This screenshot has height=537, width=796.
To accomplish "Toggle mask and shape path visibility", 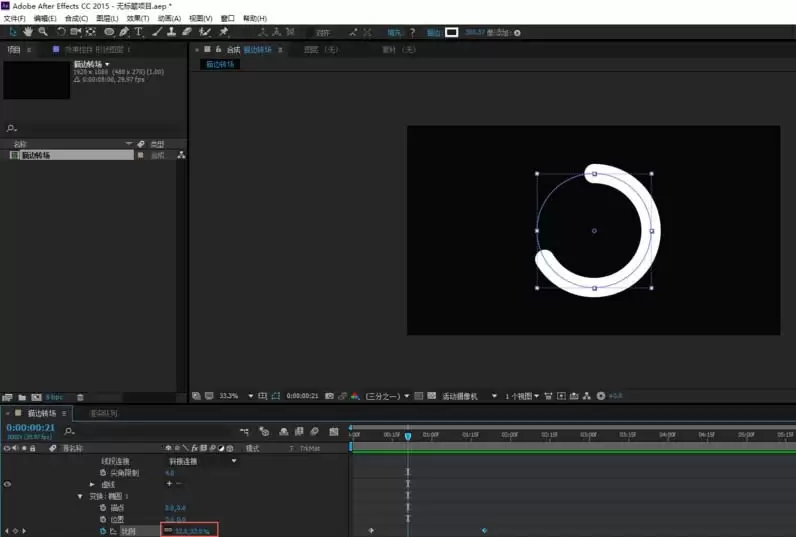I will pyautogui.click(x=276, y=396).
